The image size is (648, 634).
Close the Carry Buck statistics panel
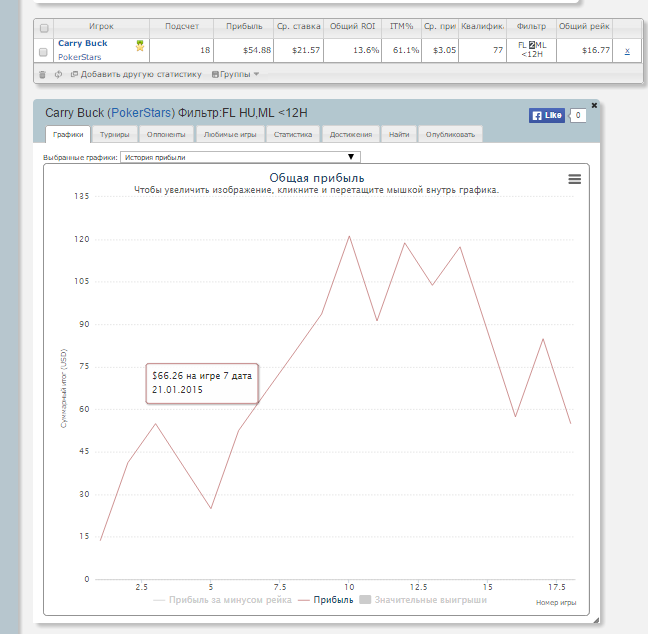point(594,105)
